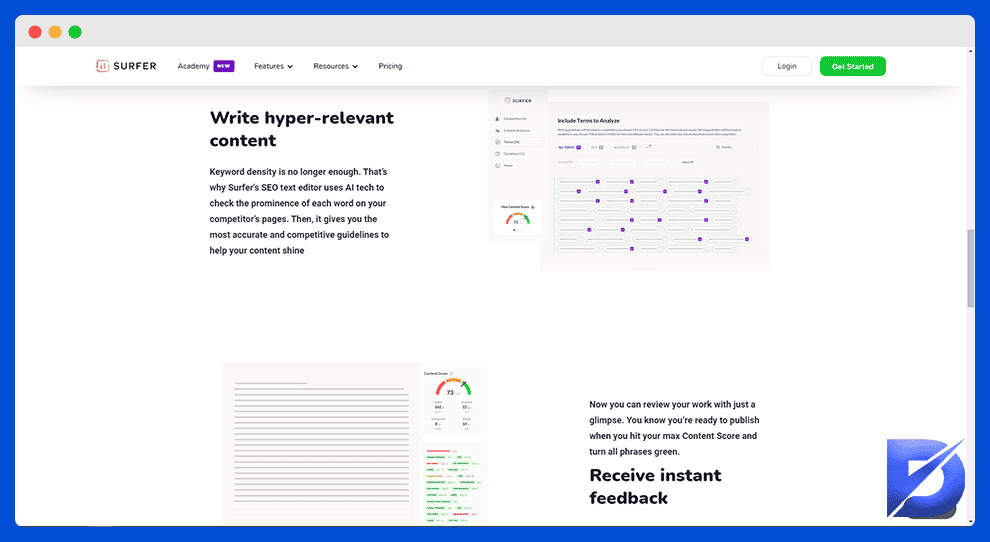Image resolution: width=990 pixels, height=542 pixels.
Task: Click the yellow minimize window button
Action: click(x=55, y=32)
